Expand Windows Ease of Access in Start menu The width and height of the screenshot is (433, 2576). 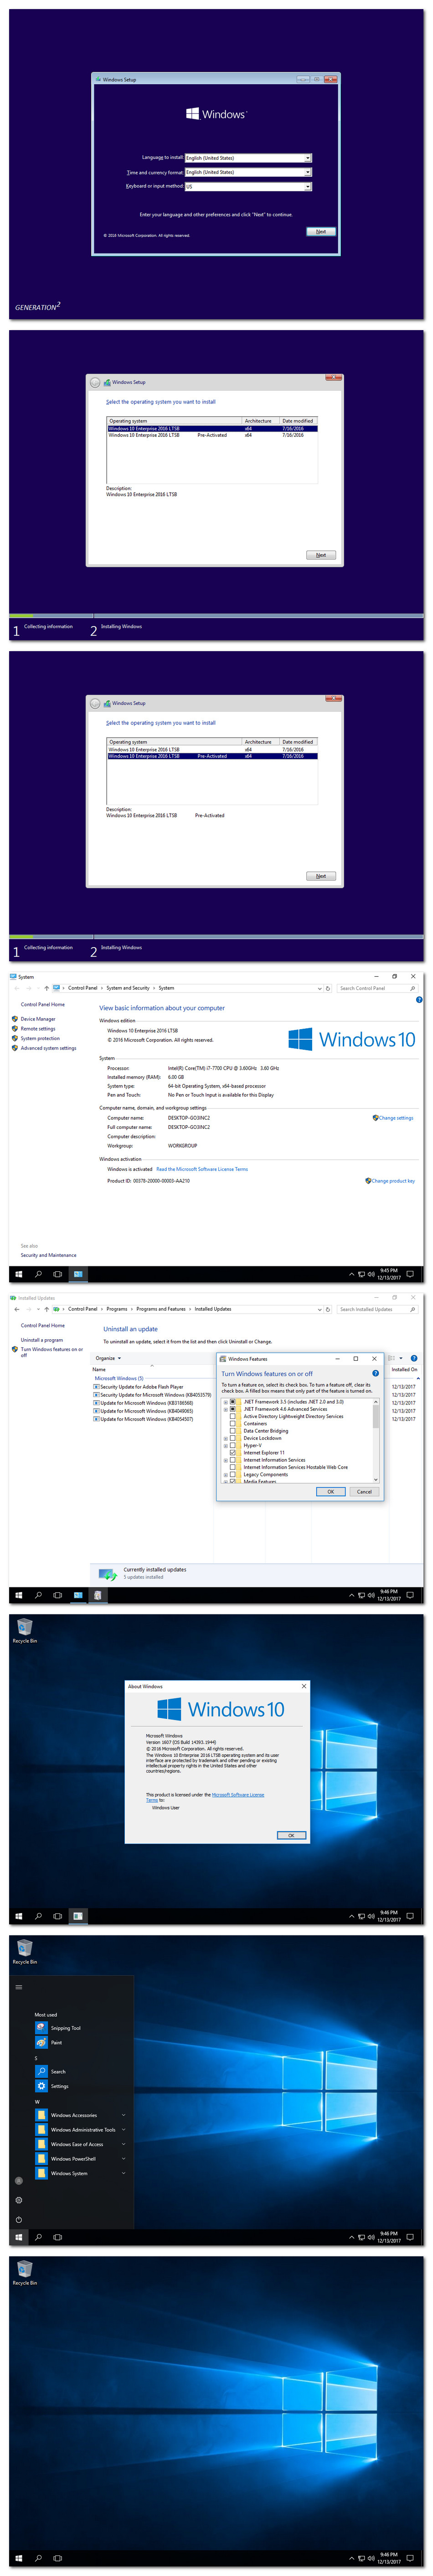tap(80, 2144)
